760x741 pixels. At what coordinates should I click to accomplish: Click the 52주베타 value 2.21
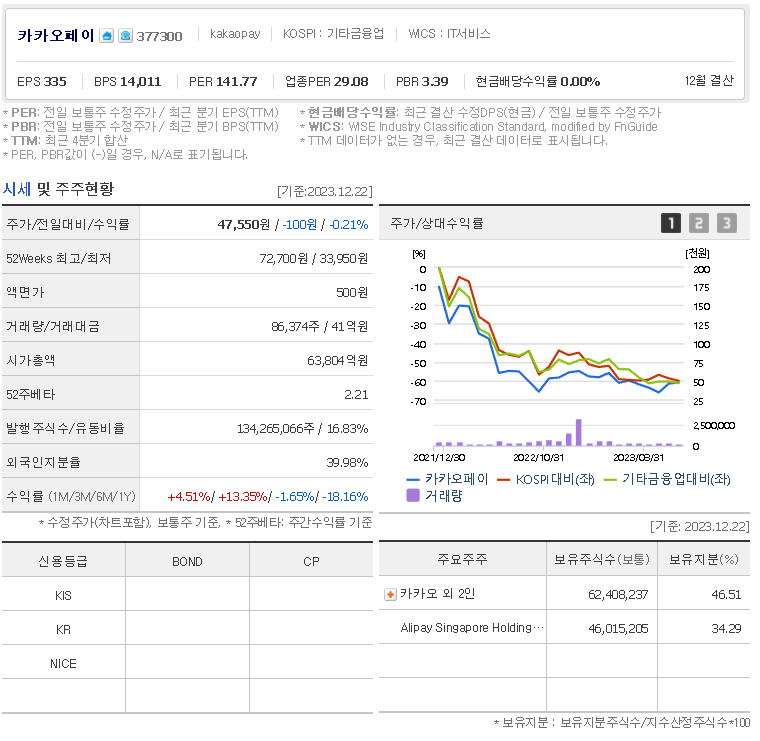(356, 394)
